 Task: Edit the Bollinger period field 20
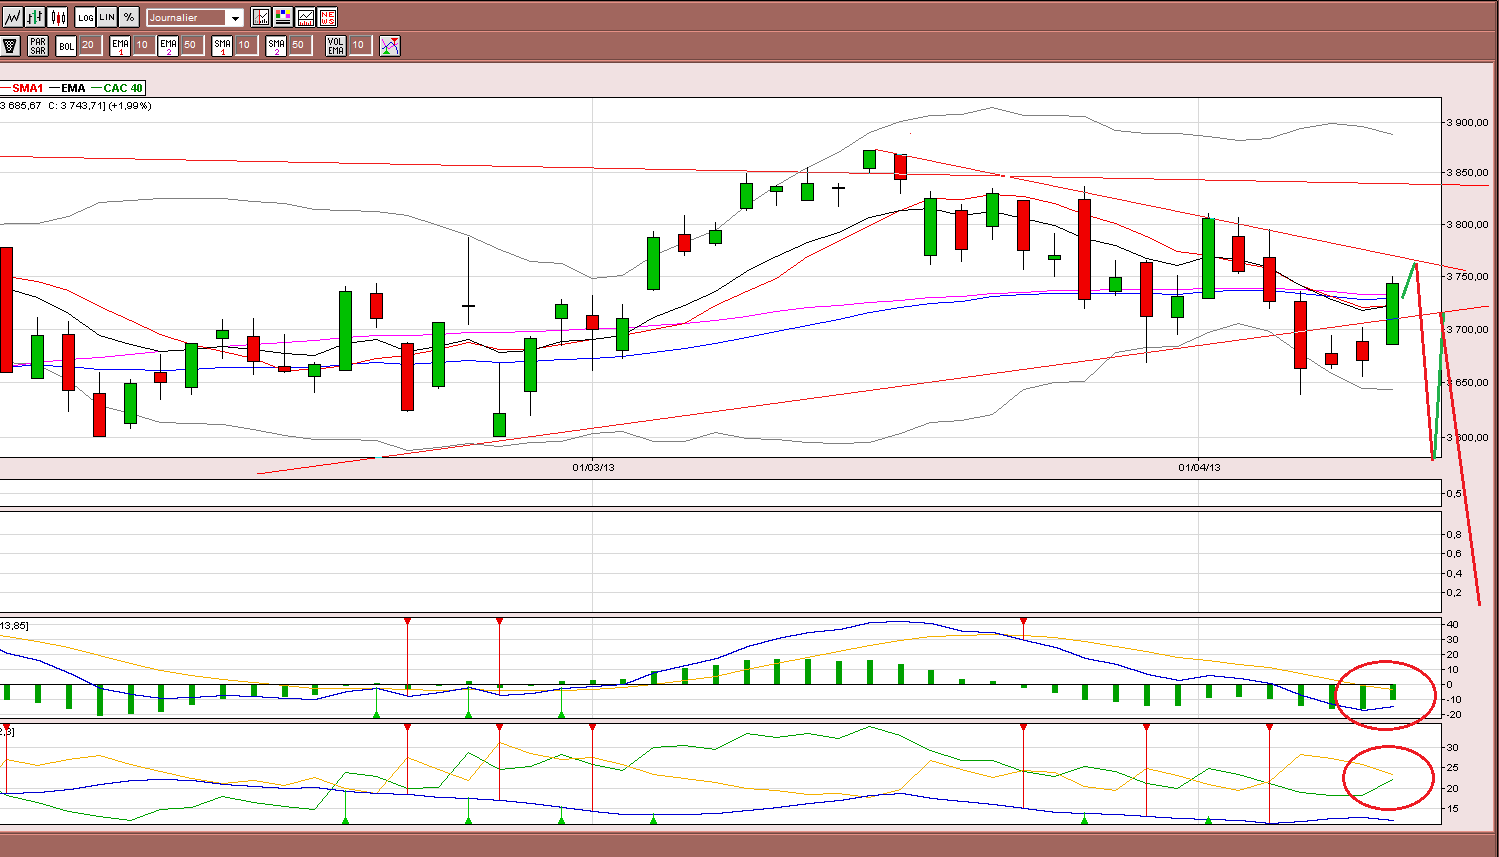point(89,45)
